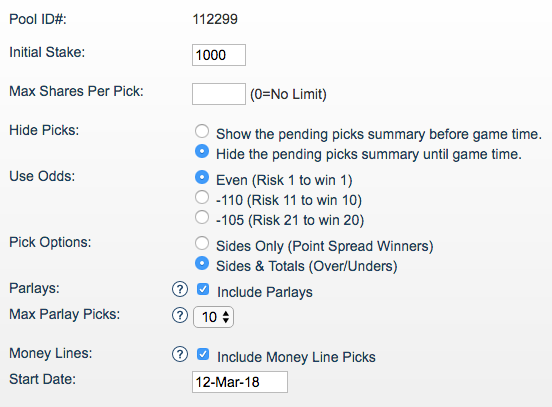Viewport: 552px width, 407px height.
Task: Open the Money Lines help icon
Action: click(x=180, y=355)
